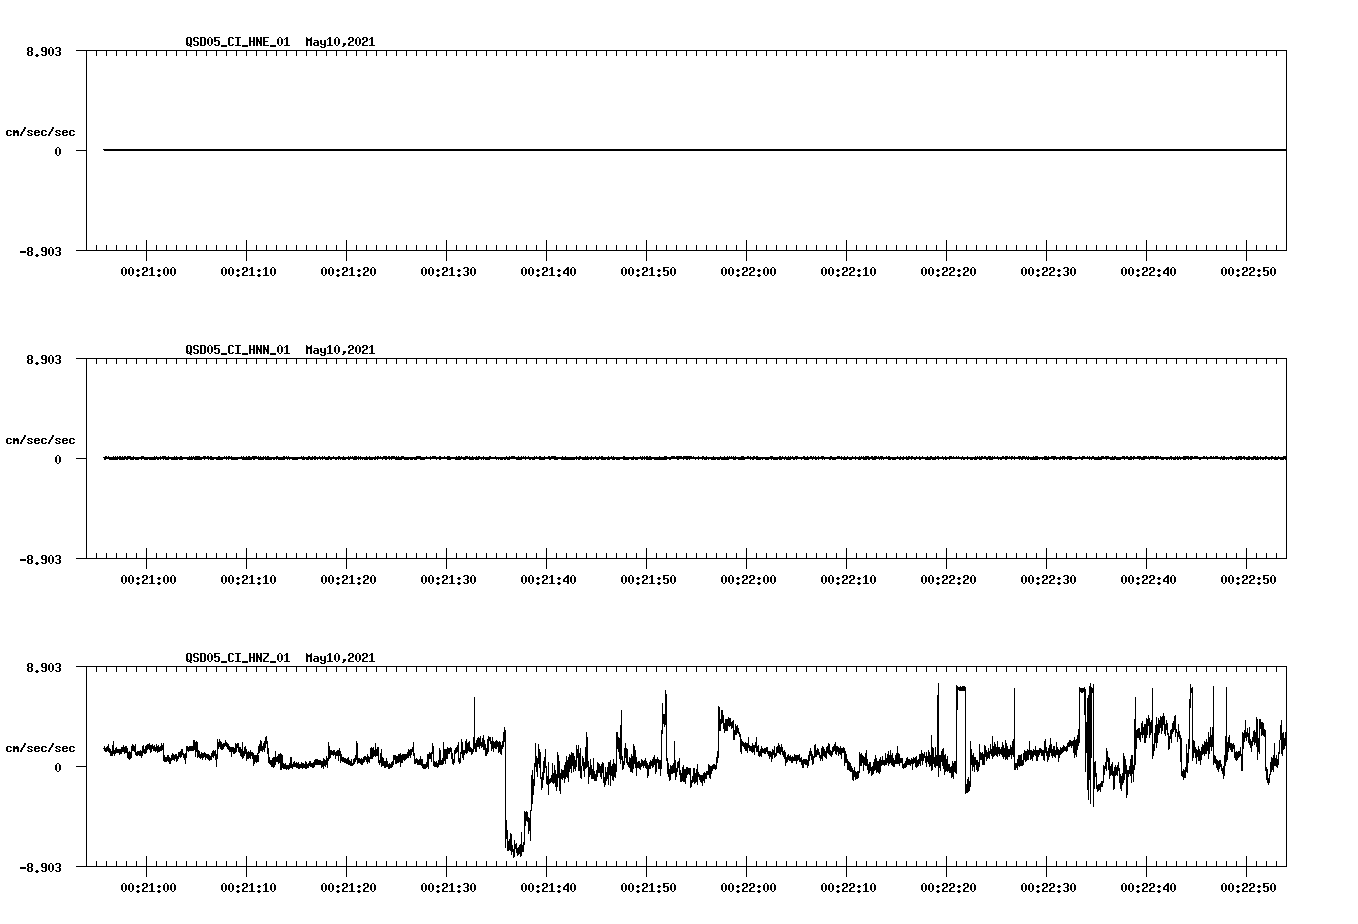Click the 00:21:20 time label under HNN plot
The height and width of the screenshot is (924, 1358).
point(348,580)
